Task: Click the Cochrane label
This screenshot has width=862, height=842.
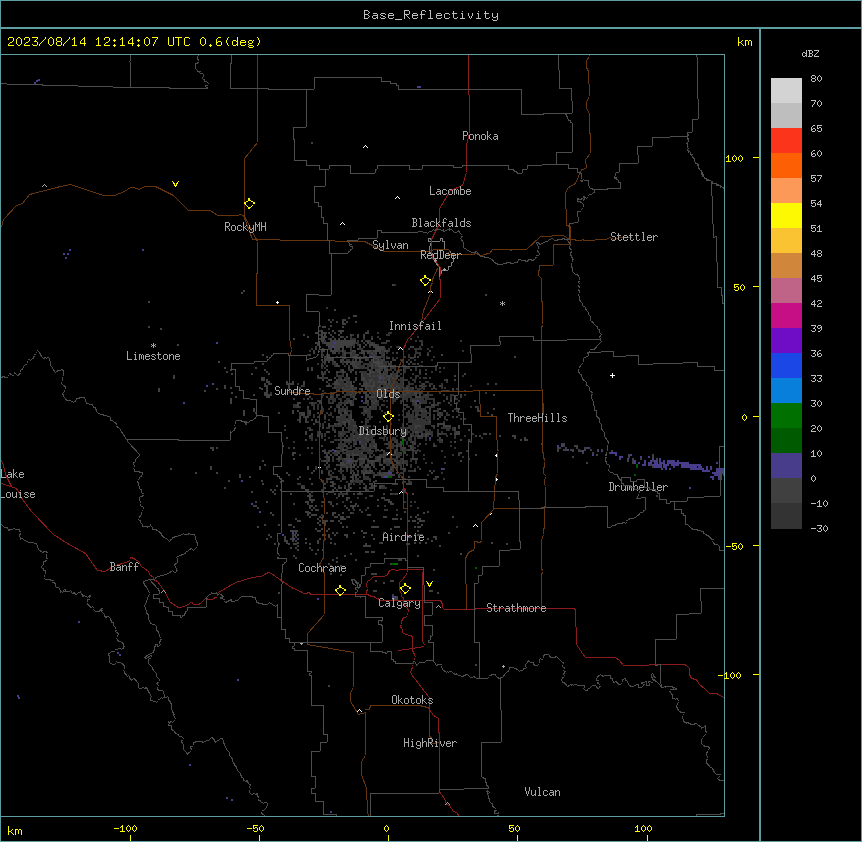Action: click(x=322, y=568)
